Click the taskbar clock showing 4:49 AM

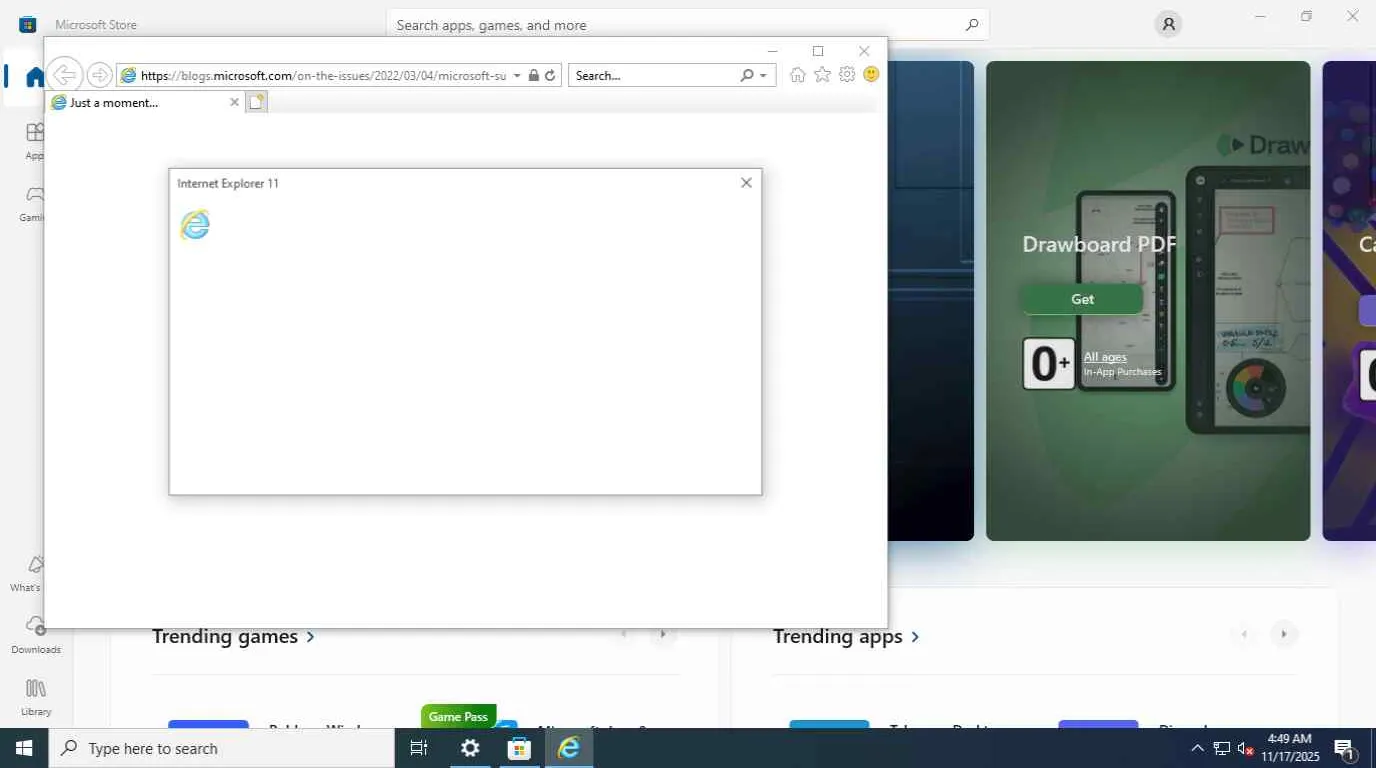tap(1290, 748)
